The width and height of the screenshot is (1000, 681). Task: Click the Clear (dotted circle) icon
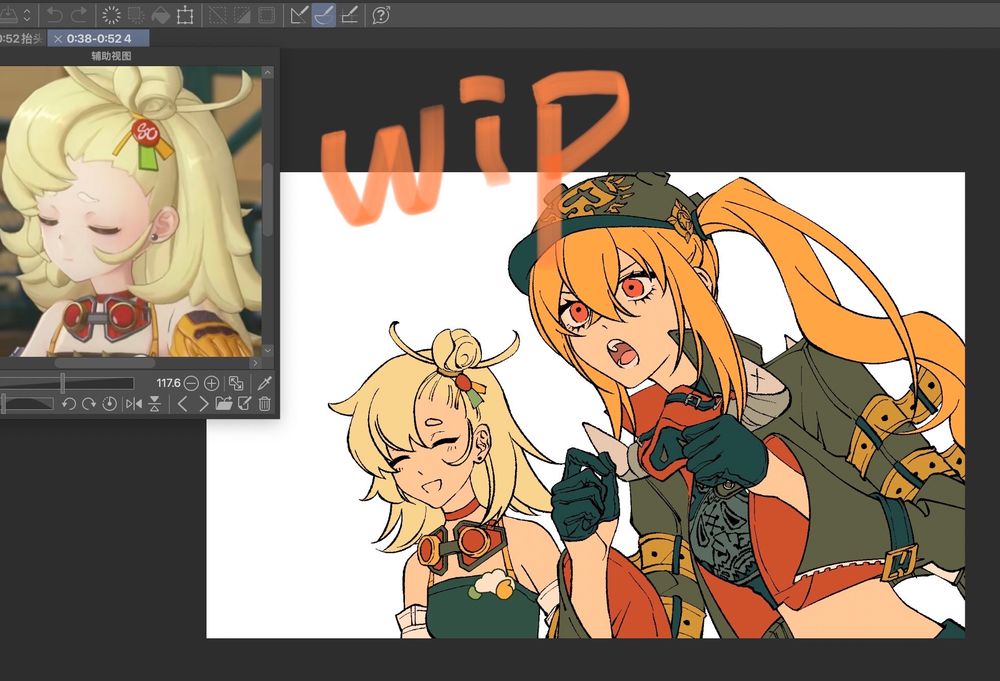(x=111, y=15)
